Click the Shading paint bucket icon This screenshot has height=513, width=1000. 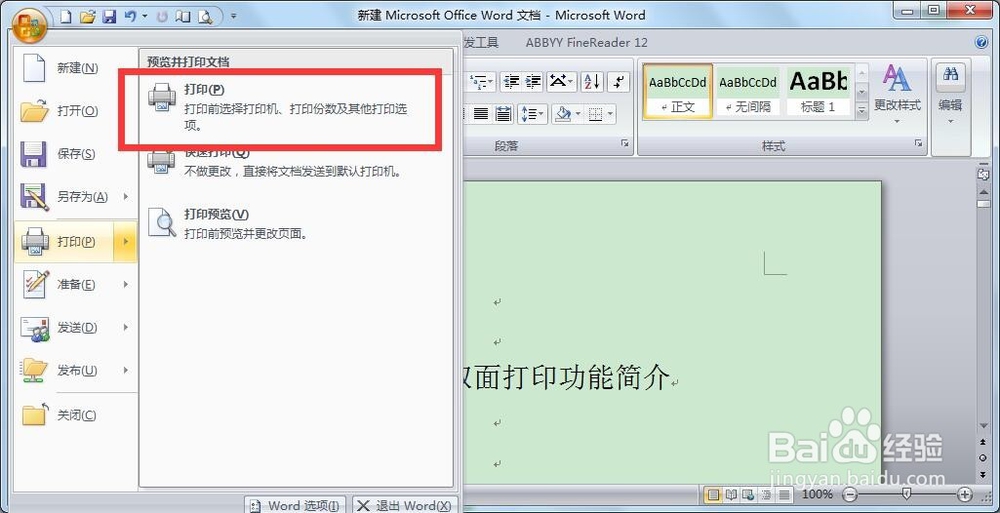tap(563, 114)
